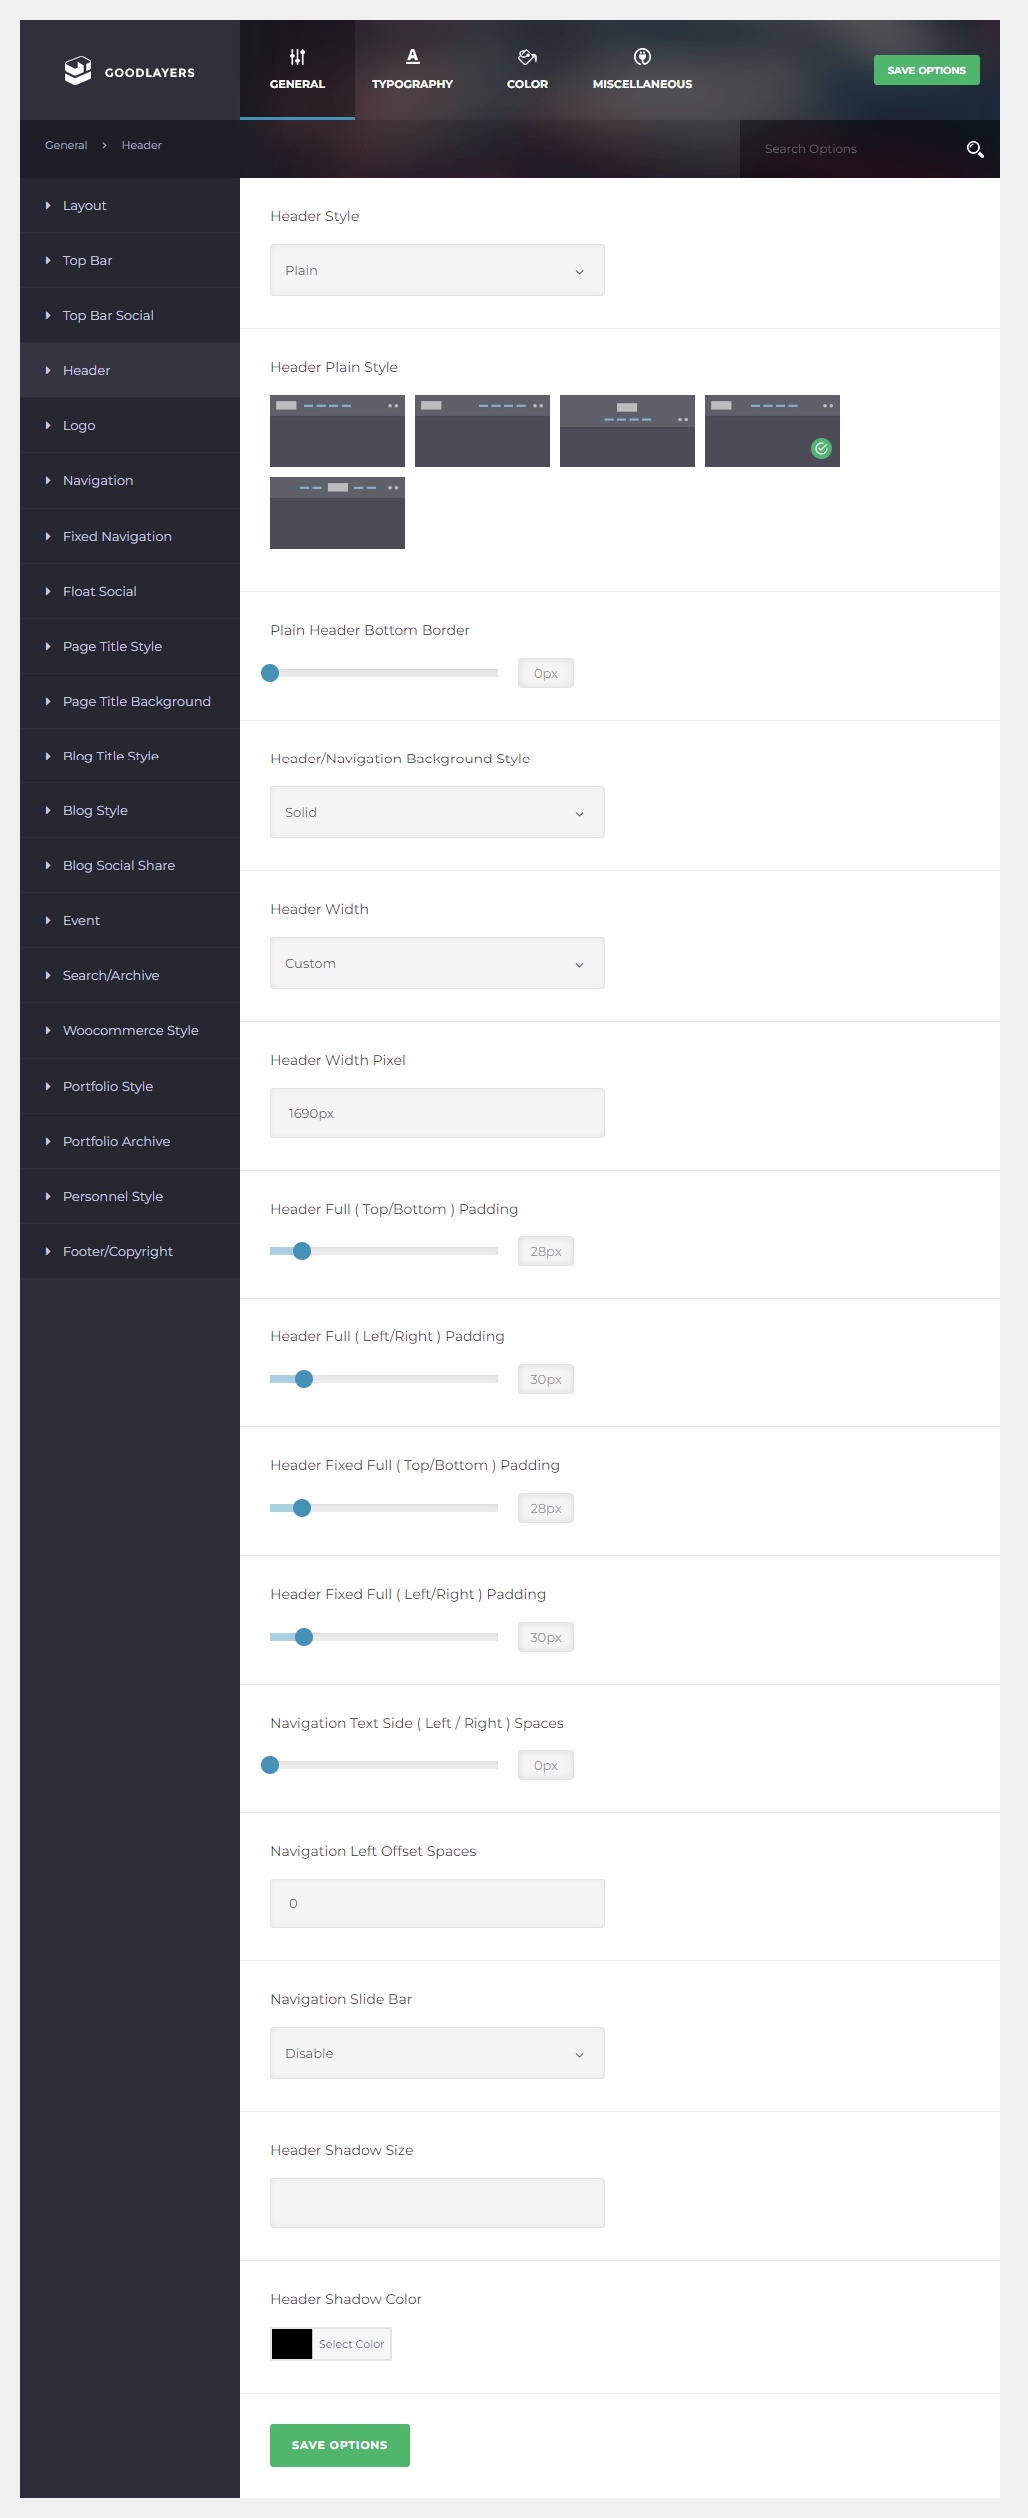Open the Header Shadow Color black swatch
Screen dimensions: 1028x2518
(x=292, y=2344)
